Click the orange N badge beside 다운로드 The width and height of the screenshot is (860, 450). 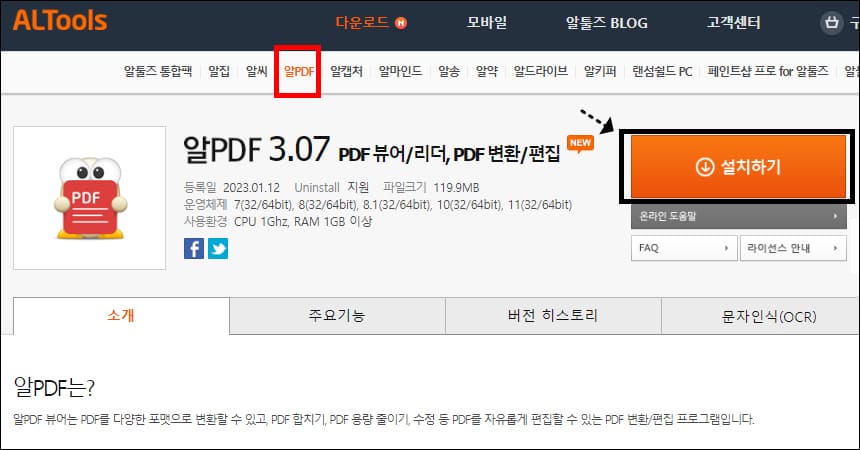tap(401, 23)
